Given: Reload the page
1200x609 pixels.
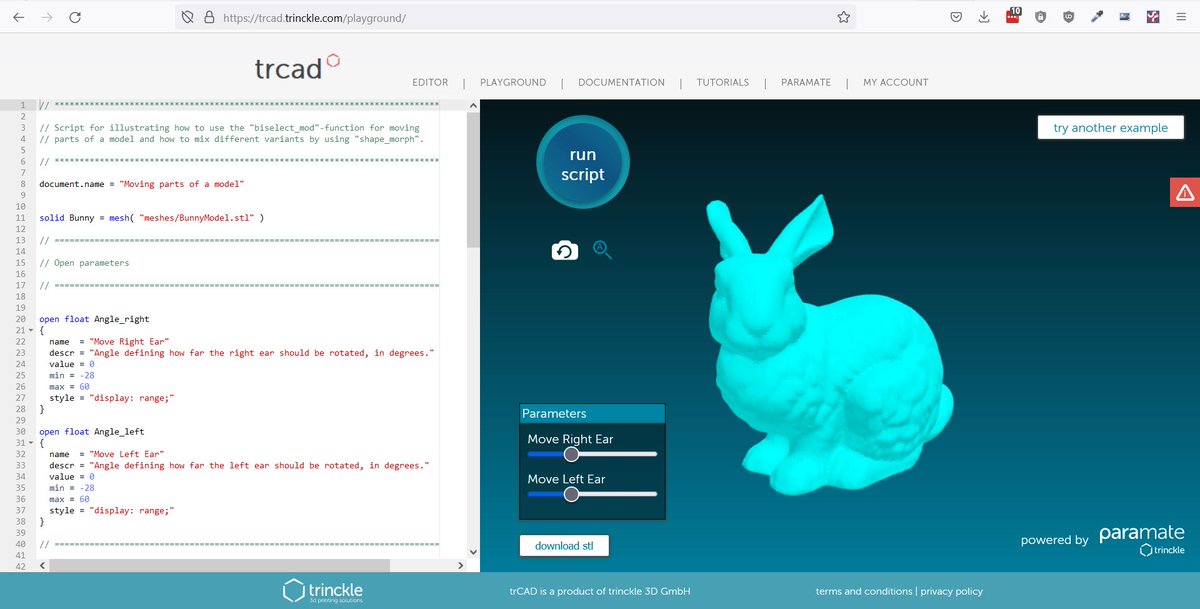Looking at the screenshot, I should pyautogui.click(x=75, y=17).
